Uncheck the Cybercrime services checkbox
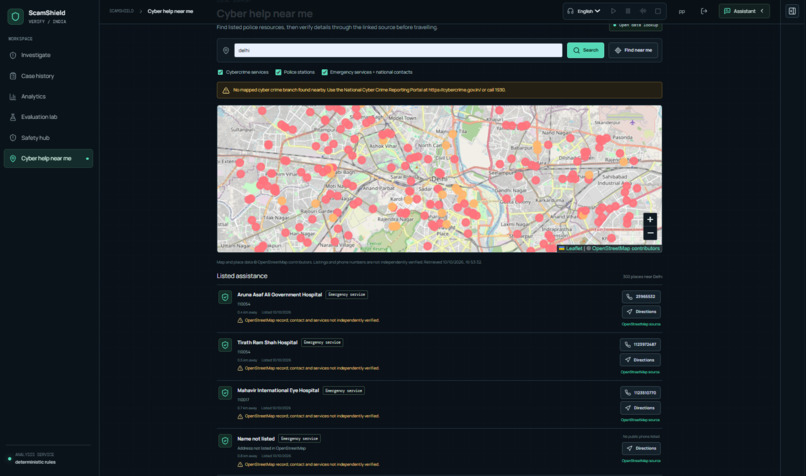The height and width of the screenshot is (476, 806). (221, 72)
